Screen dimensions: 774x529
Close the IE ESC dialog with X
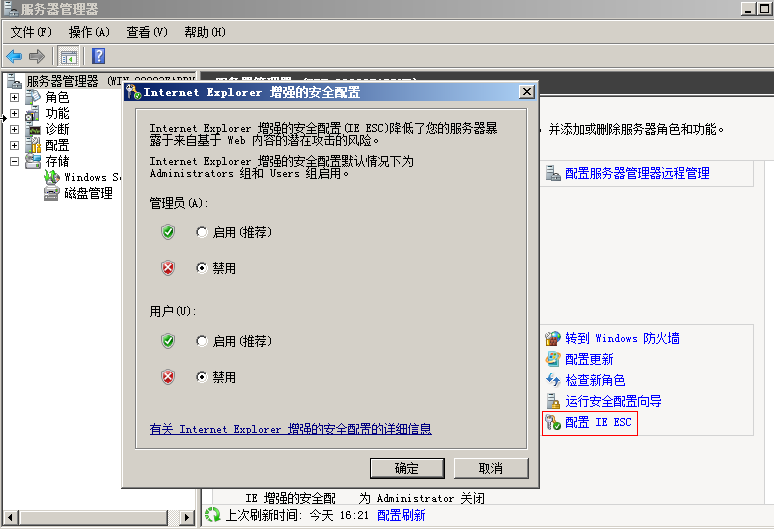click(527, 92)
